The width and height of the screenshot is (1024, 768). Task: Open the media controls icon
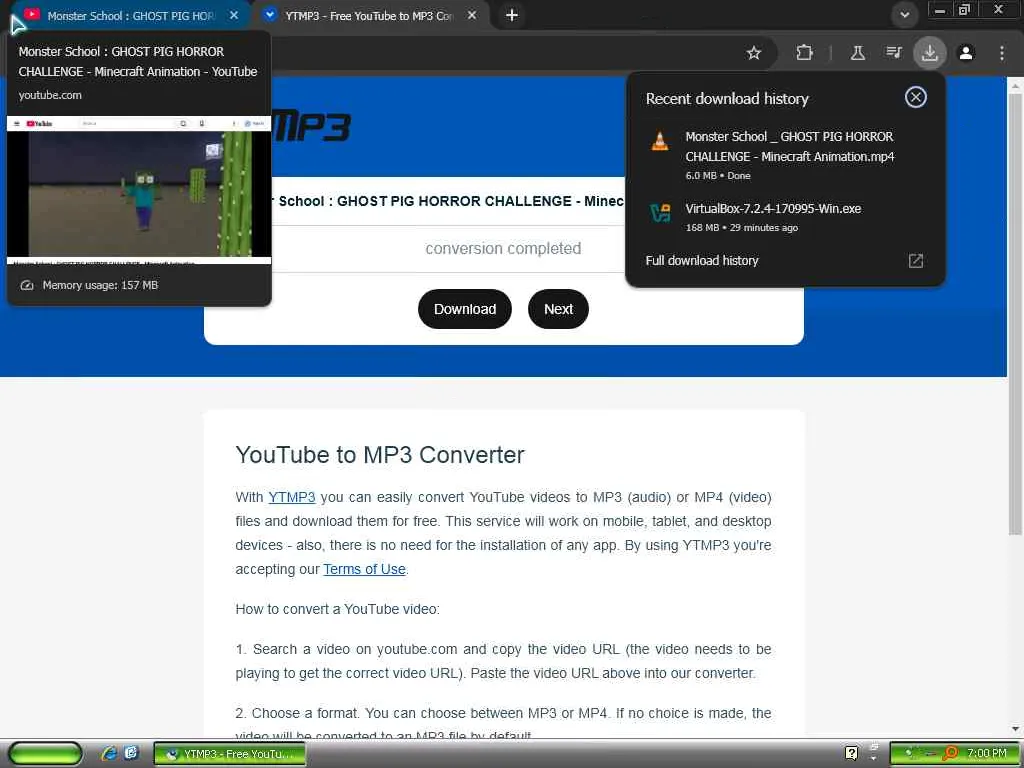pyautogui.click(x=893, y=52)
